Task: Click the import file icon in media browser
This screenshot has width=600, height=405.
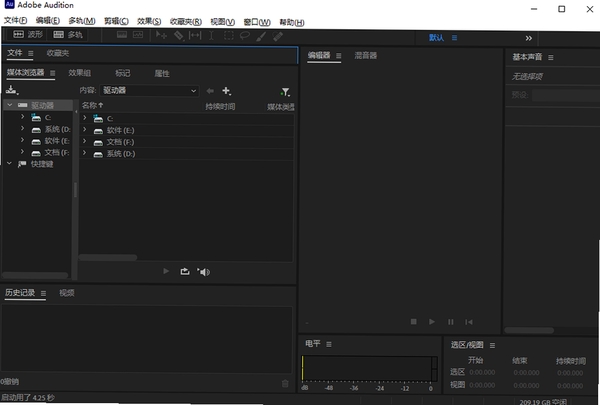Action: [x=12, y=90]
